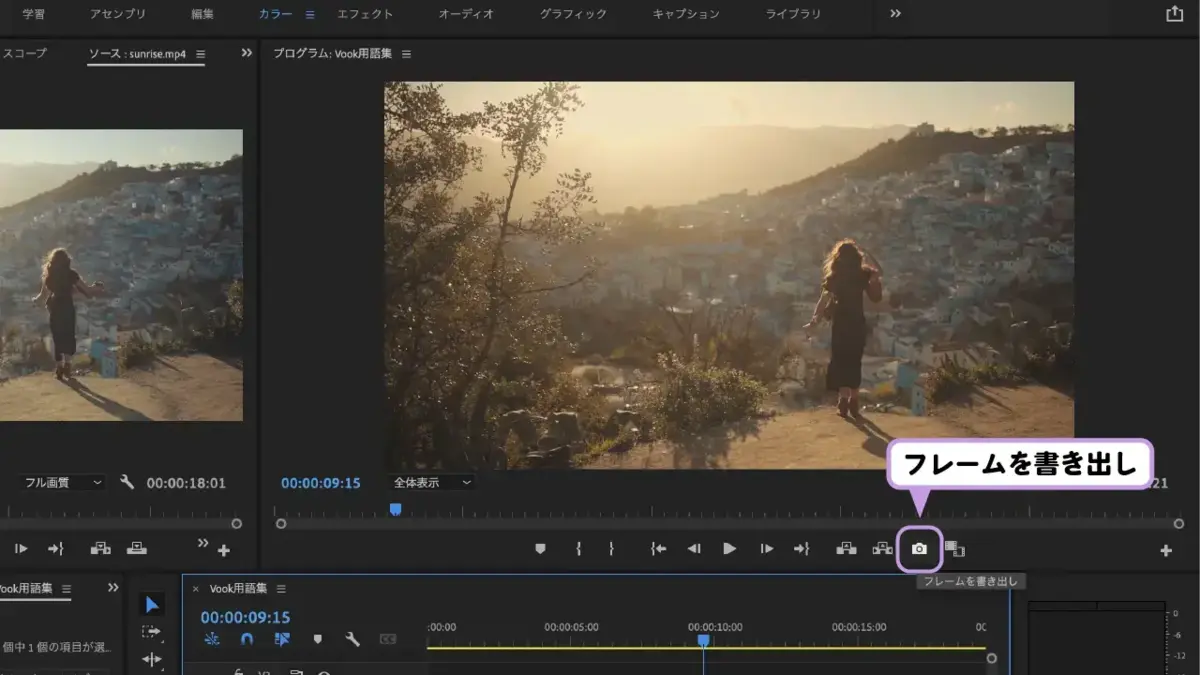
Task: Click the Mark Out bracket icon
Action: [x=611, y=549]
